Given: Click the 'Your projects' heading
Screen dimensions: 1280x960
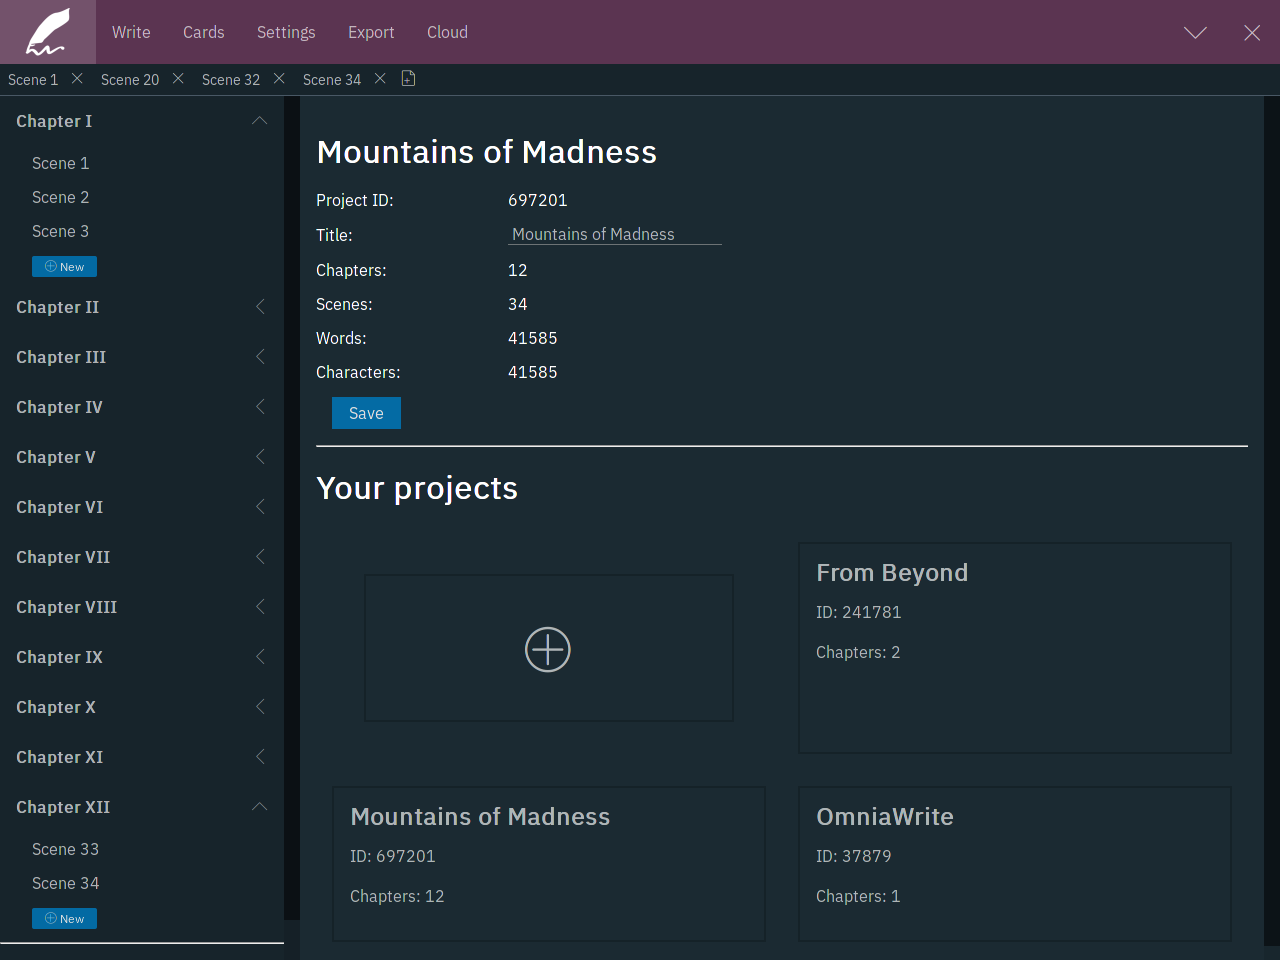Looking at the screenshot, I should [417, 488].
